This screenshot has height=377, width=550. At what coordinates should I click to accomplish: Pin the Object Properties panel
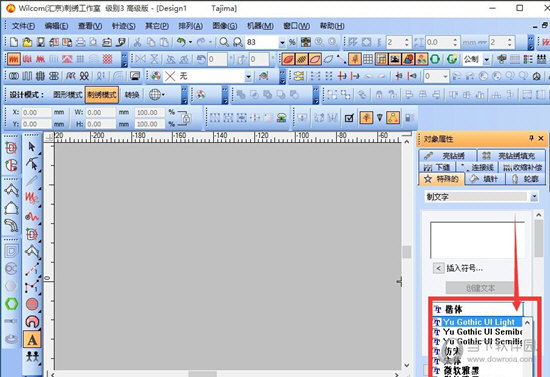point(531,139)
